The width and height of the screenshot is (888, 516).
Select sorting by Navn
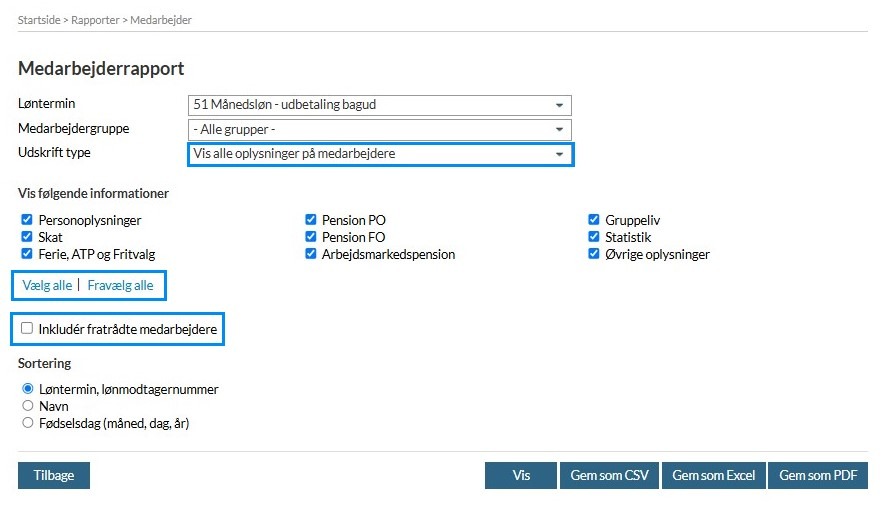point(28,406)
